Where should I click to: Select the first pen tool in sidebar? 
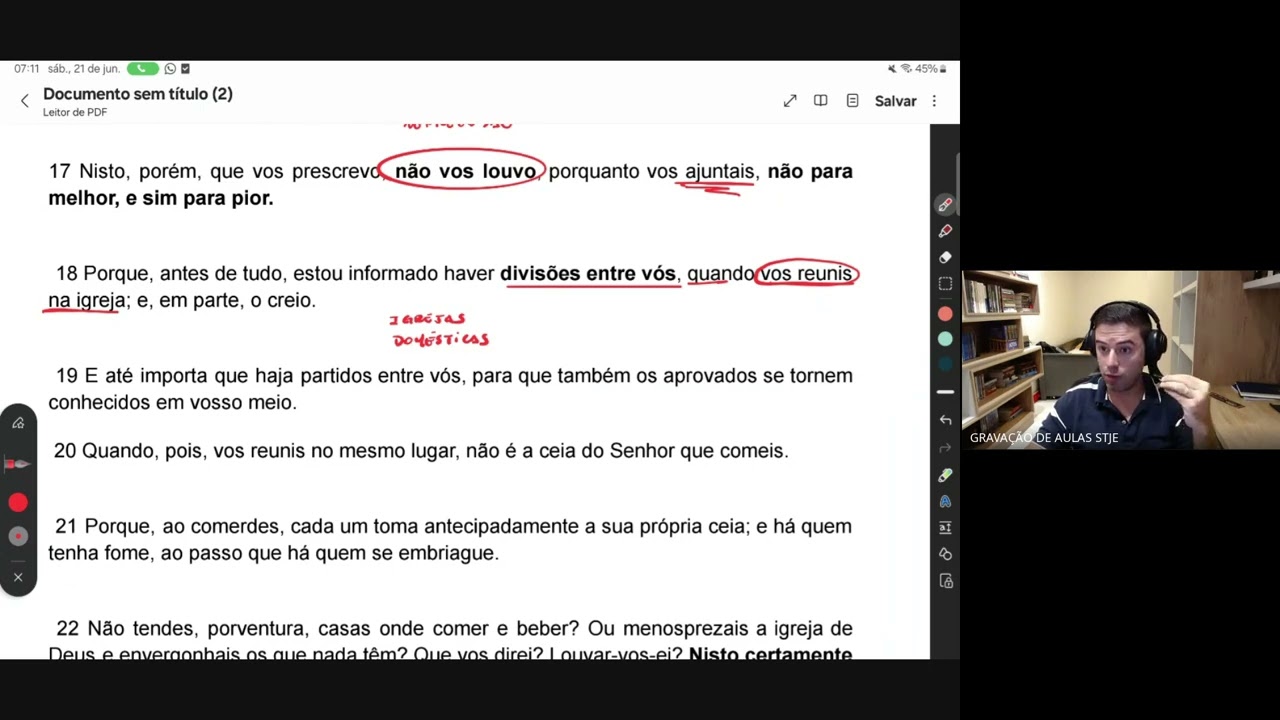coord(945,204)
